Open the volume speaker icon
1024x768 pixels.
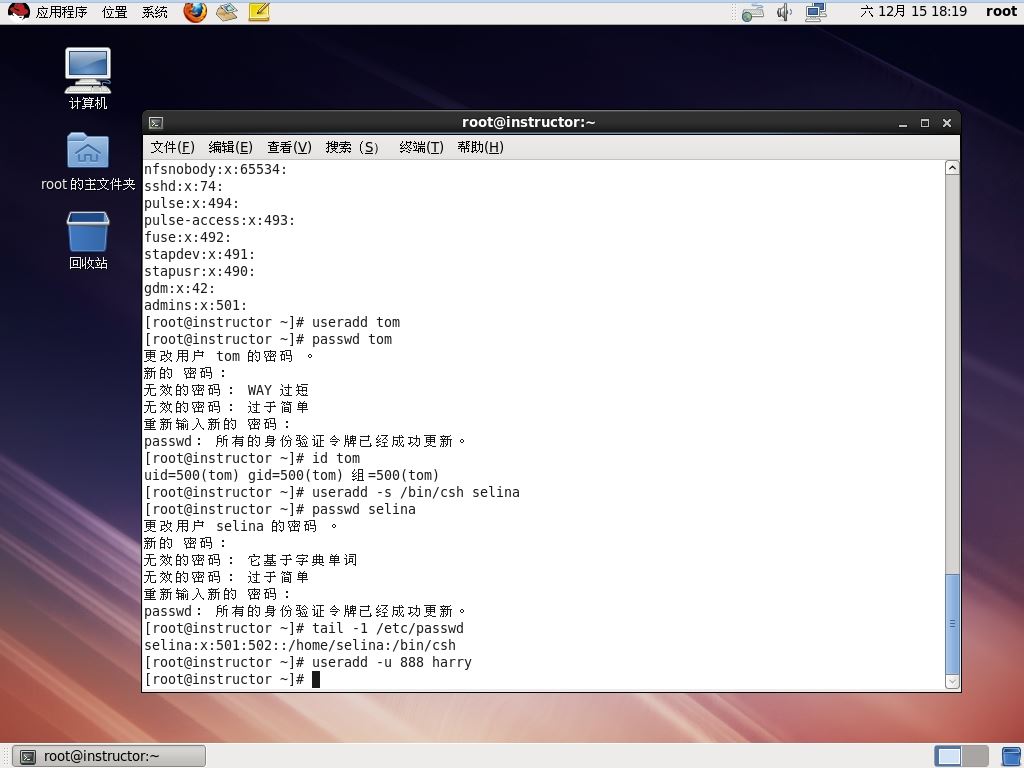tap(784, 12)
